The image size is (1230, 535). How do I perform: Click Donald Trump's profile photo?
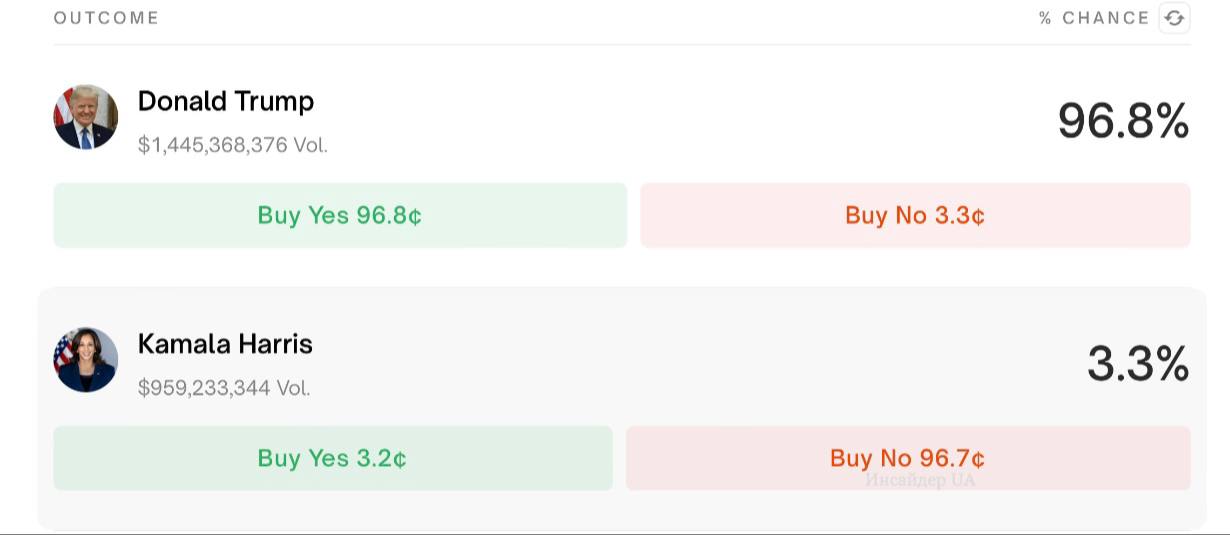pyautogui.click(x=86, y=117)
